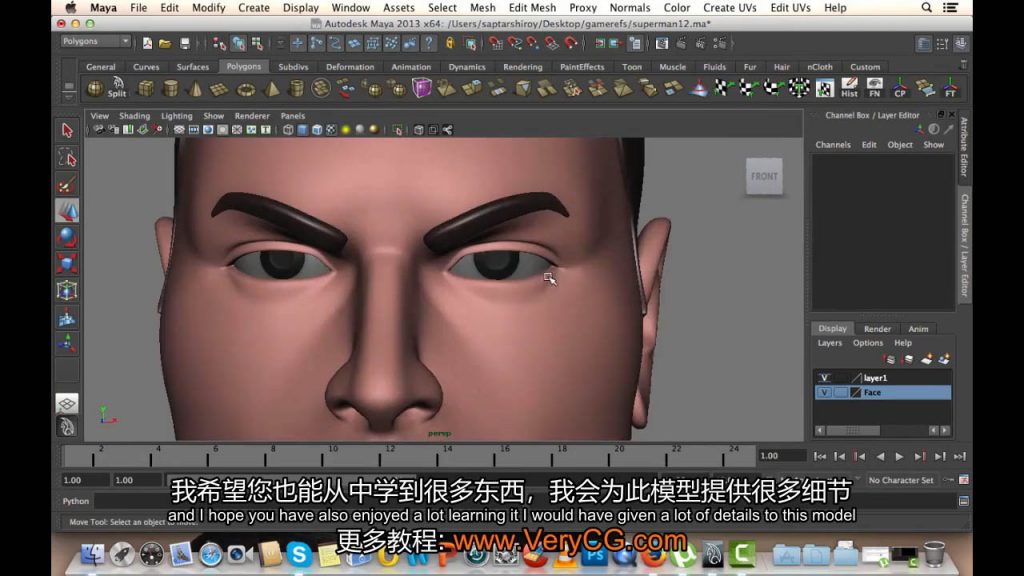Switch to the Animation shelf tab

[x=411, y=67]
